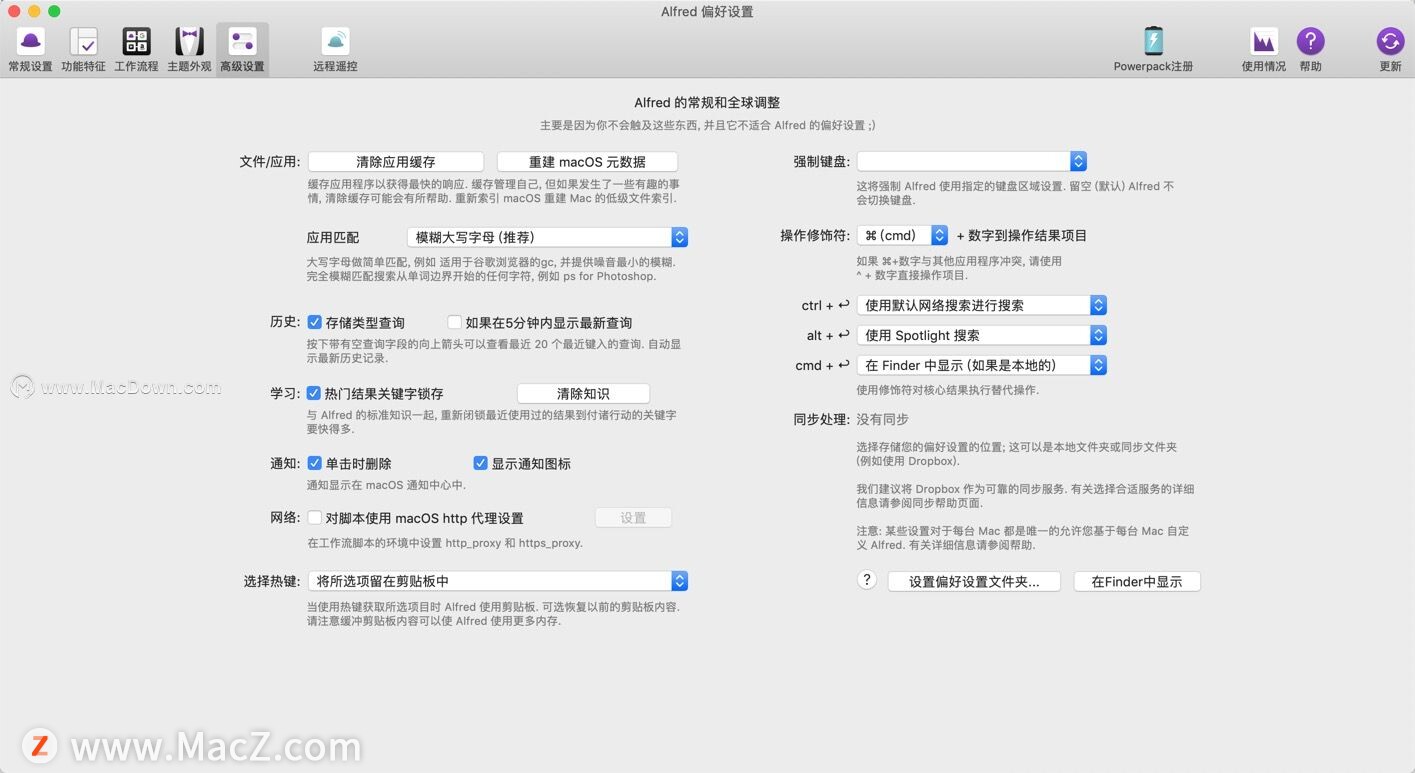This screenshot has width=1415, height=773.
Task: Open the 常规设置 hat icon tab
Action: click(x=30, y=41)
